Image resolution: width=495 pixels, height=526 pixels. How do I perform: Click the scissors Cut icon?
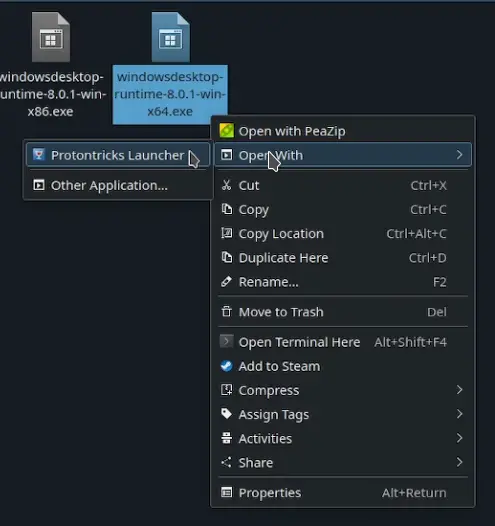click(226, 185)
